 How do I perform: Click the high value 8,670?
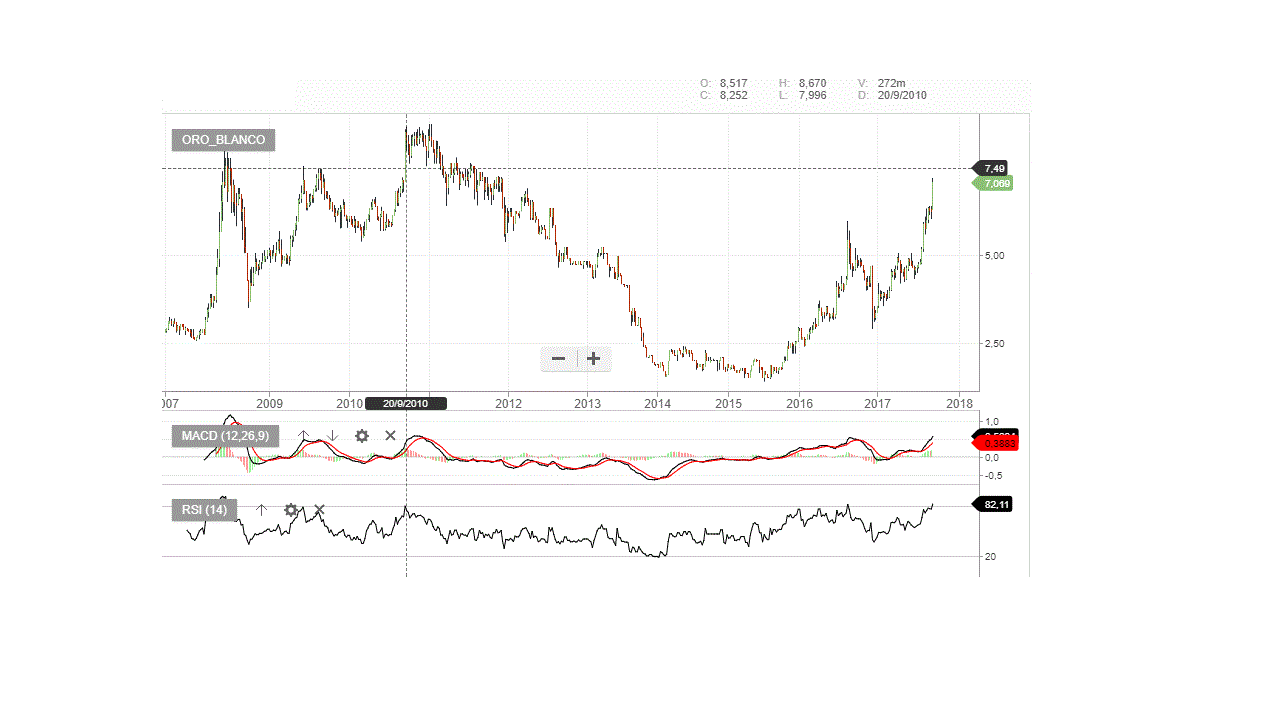tap(813, 83)
